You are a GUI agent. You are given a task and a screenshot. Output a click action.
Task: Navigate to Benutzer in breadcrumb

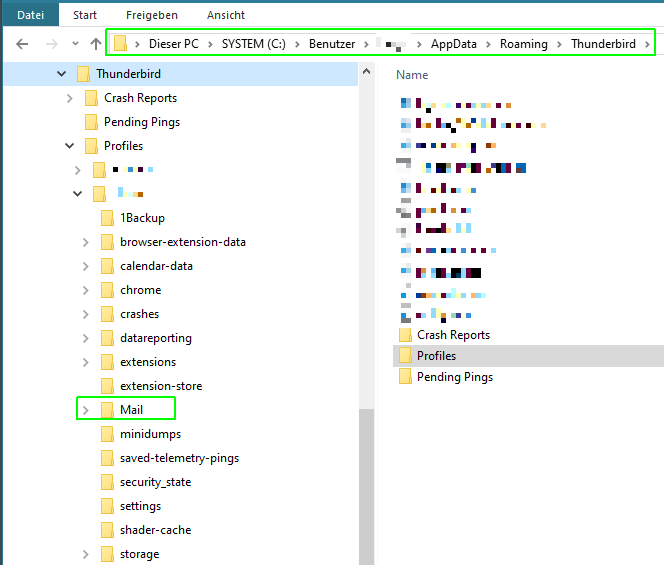tap(332, 44)
